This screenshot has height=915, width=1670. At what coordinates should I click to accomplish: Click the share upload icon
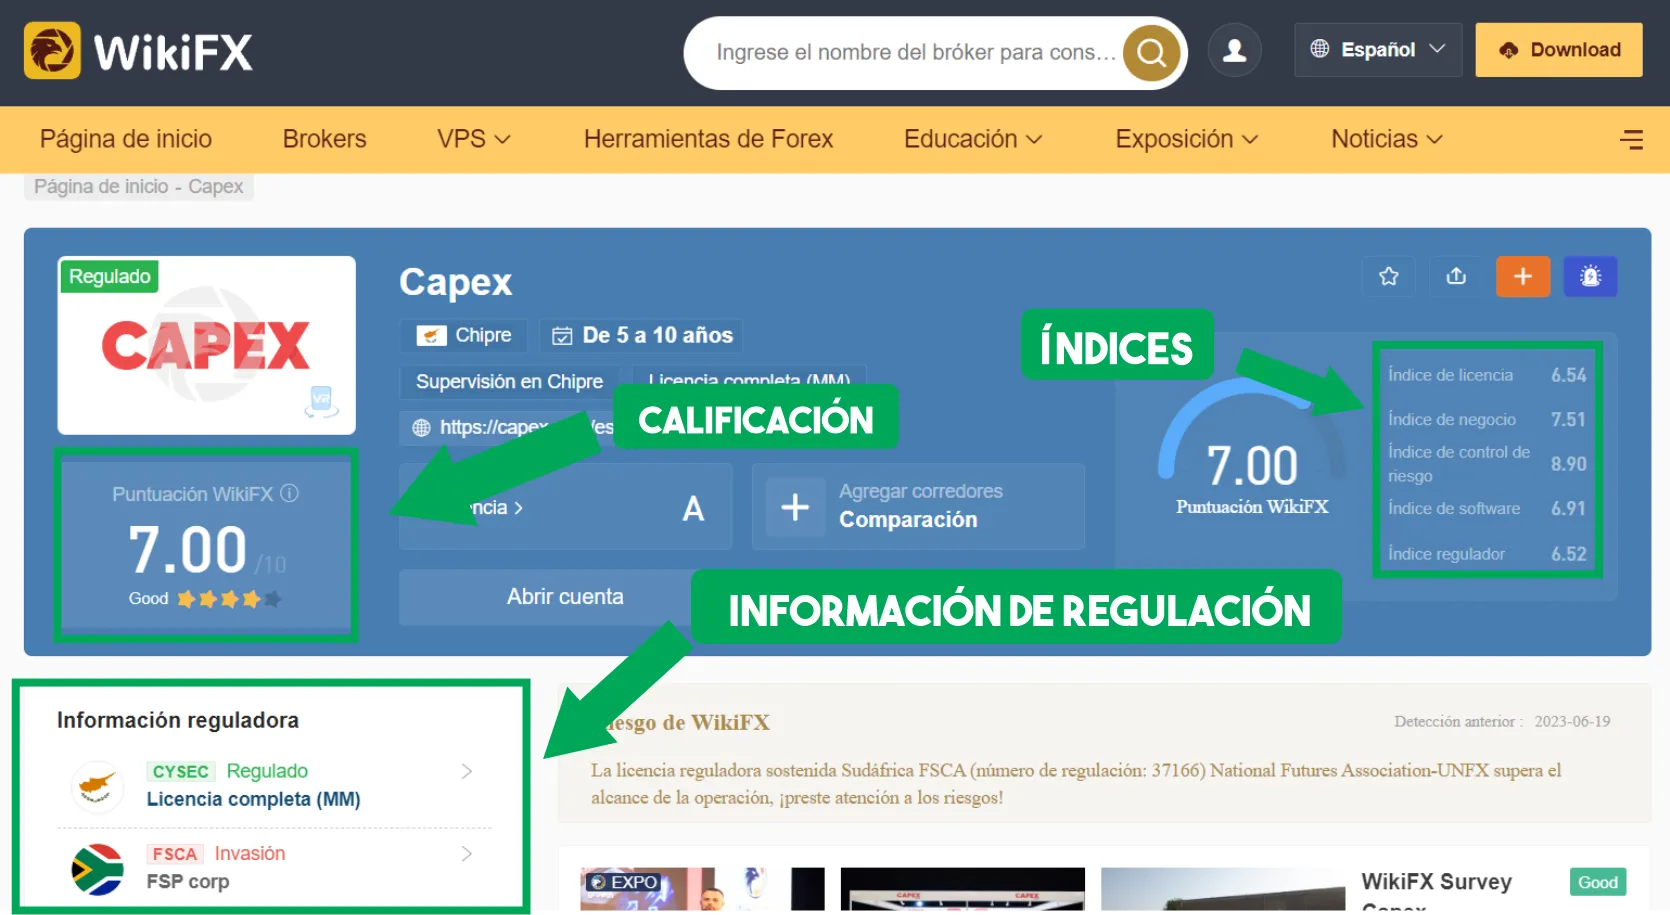[x=1456, y=276]
